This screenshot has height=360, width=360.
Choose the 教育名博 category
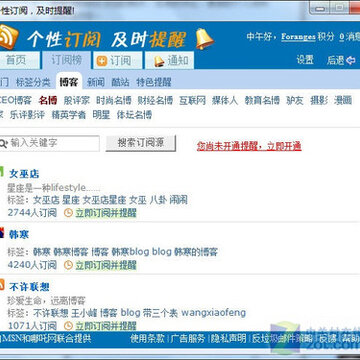click(x=262, y=100)
